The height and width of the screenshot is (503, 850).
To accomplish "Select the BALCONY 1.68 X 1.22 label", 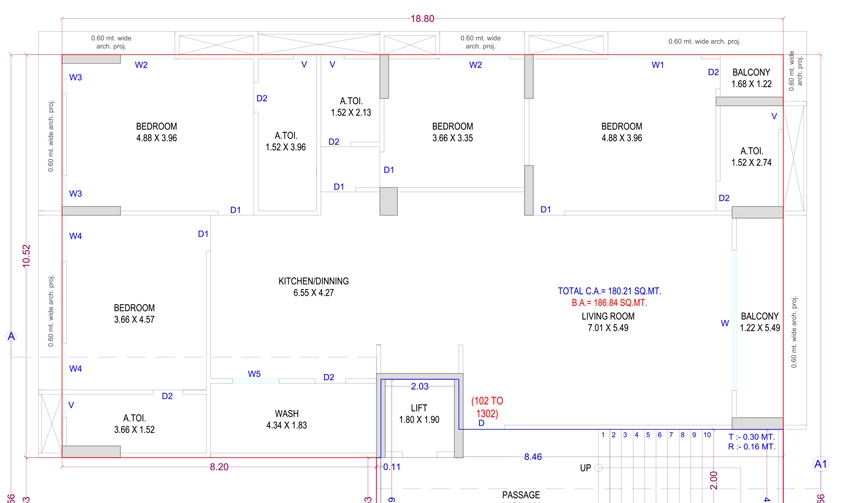I will (x=751, y=78).
